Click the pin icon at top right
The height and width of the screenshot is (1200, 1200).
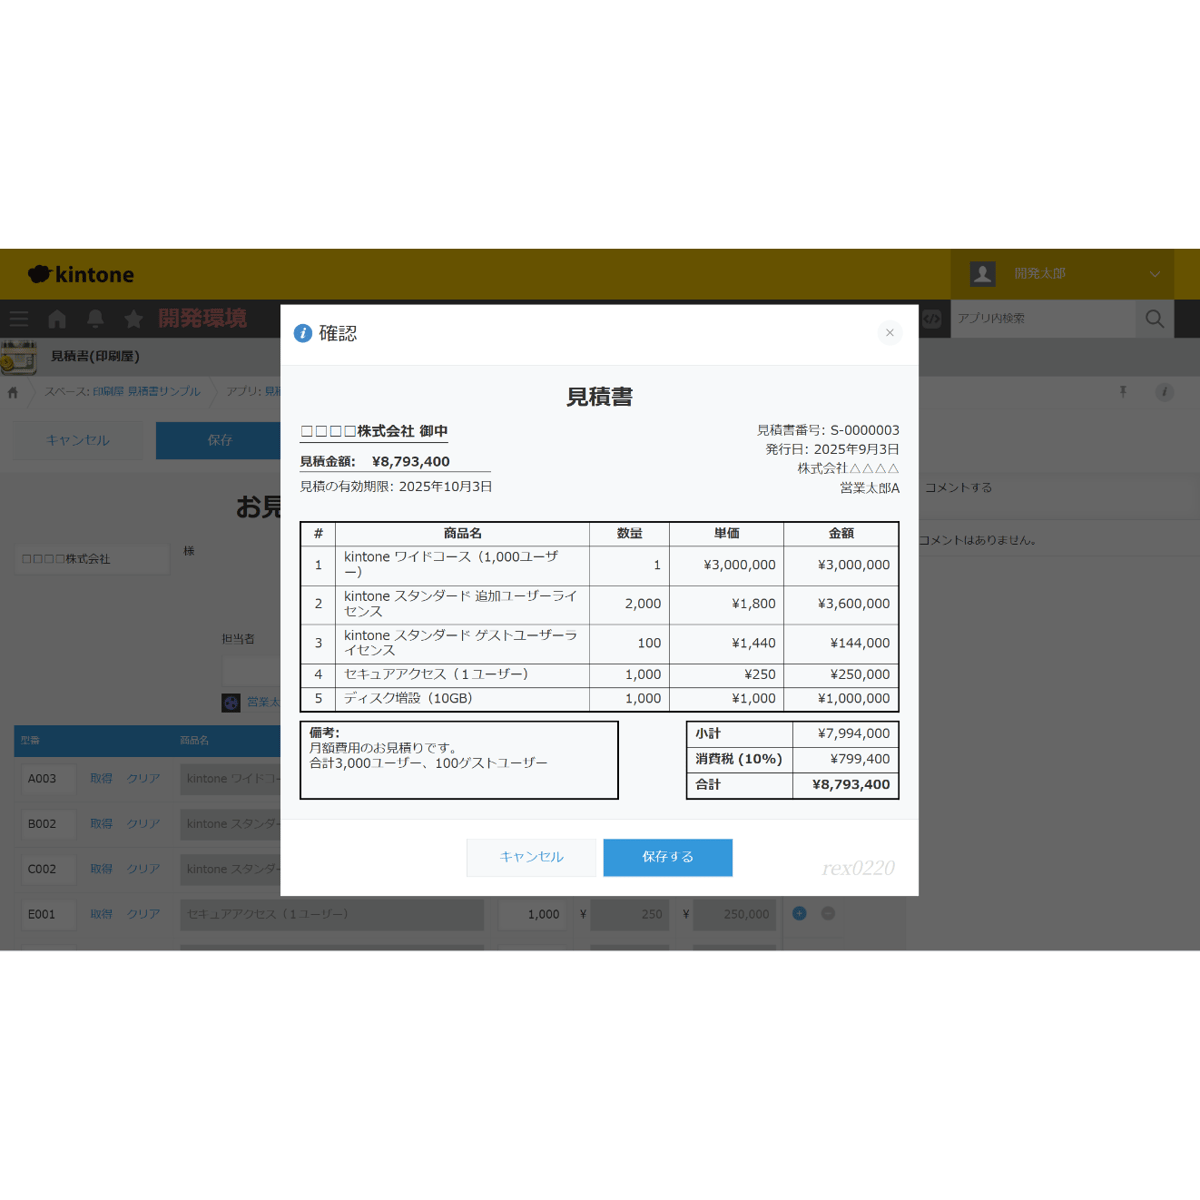point(1123,392)
